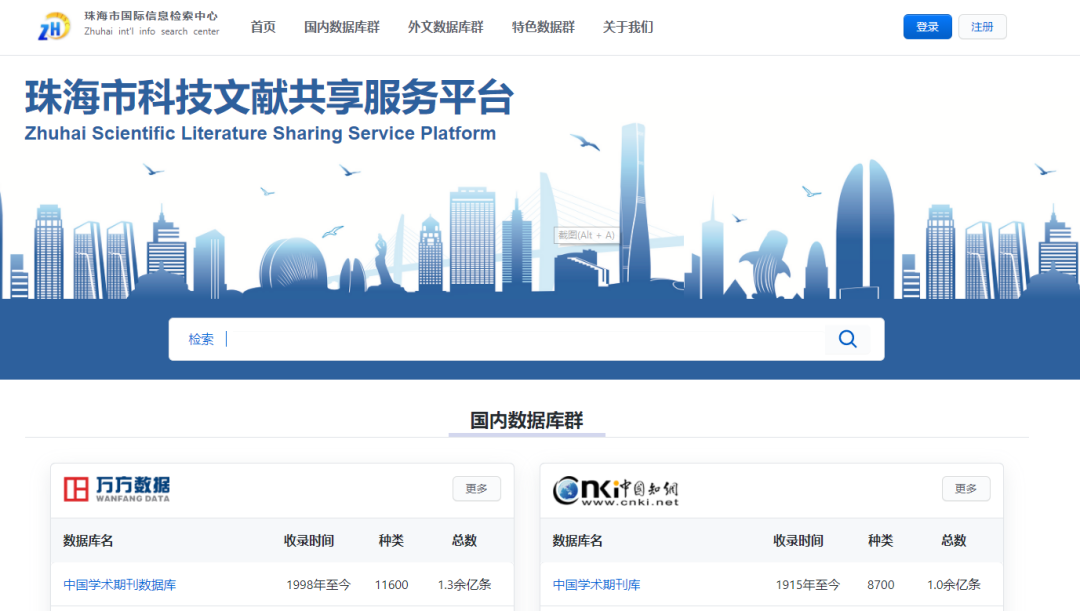Open 国内数据库群 navigation menu

click(x=342, y=27)
